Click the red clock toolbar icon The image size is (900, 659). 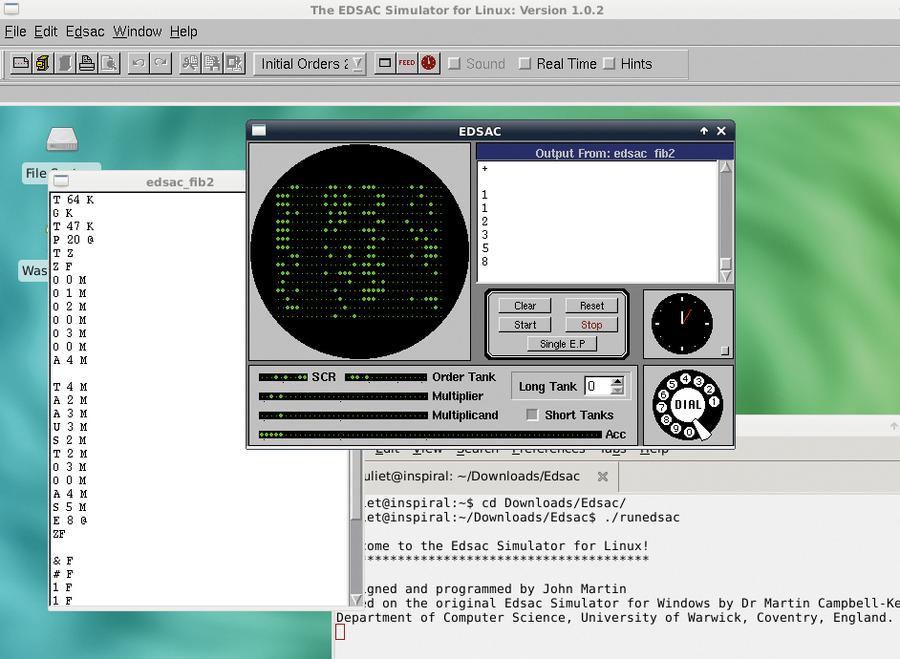(429, 63)
